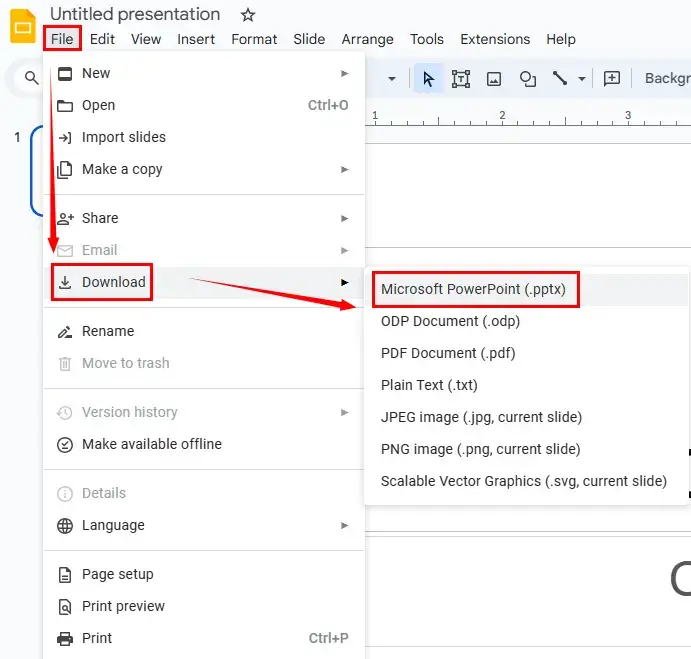Screen dimensions: 691x659
Task: Open the Extensions menu
Action: coord(495,39)
